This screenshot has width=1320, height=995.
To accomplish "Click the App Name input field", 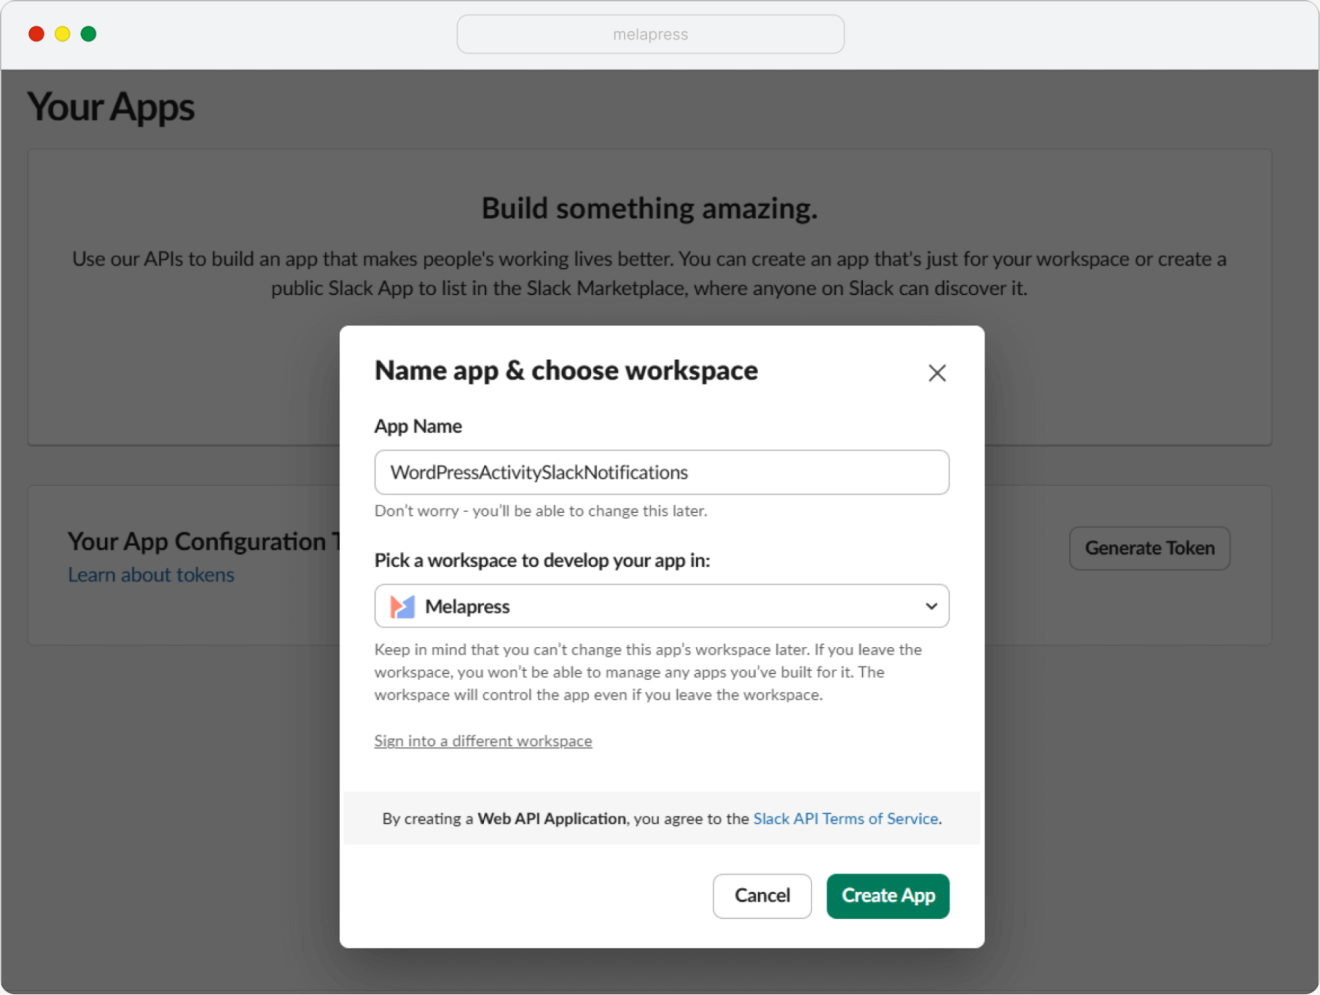I will coord(661,472).
